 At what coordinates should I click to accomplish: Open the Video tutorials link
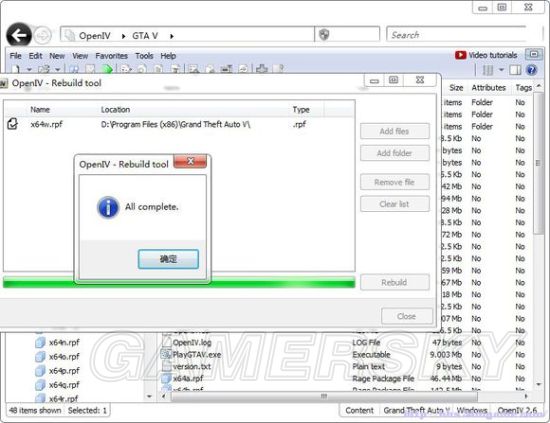tap(486, 55)
